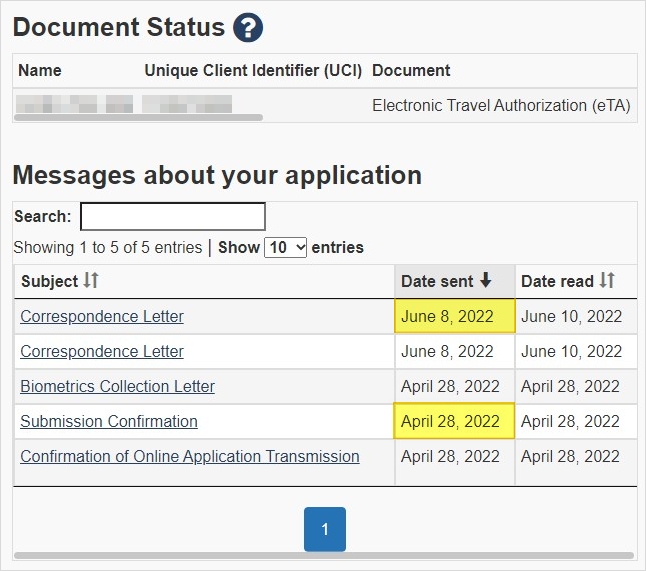Open the Biometrics Collection Letter link
Image resolution: width=646 pixels, height=571 pixels.
tap(117, 386)
